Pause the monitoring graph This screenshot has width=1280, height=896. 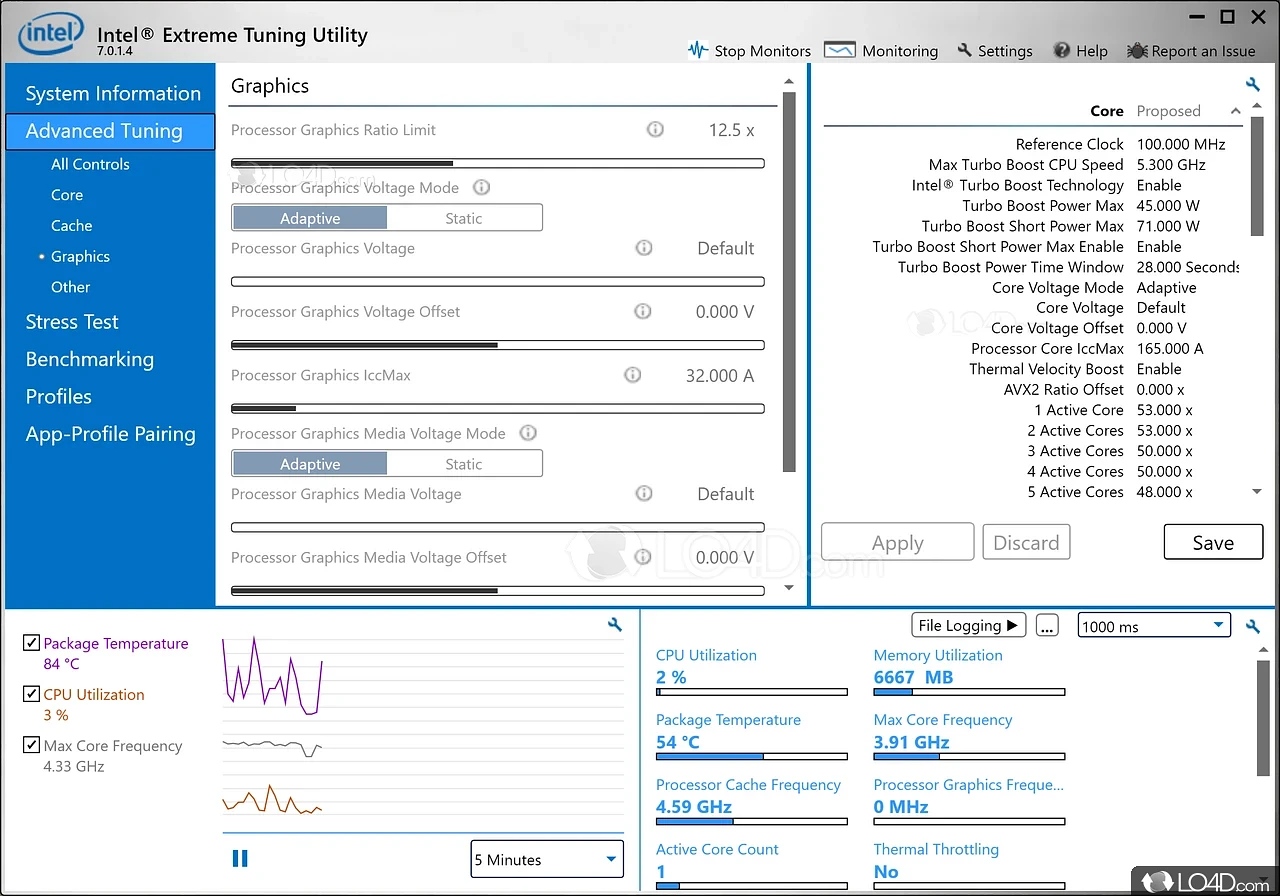click(240, 858)
